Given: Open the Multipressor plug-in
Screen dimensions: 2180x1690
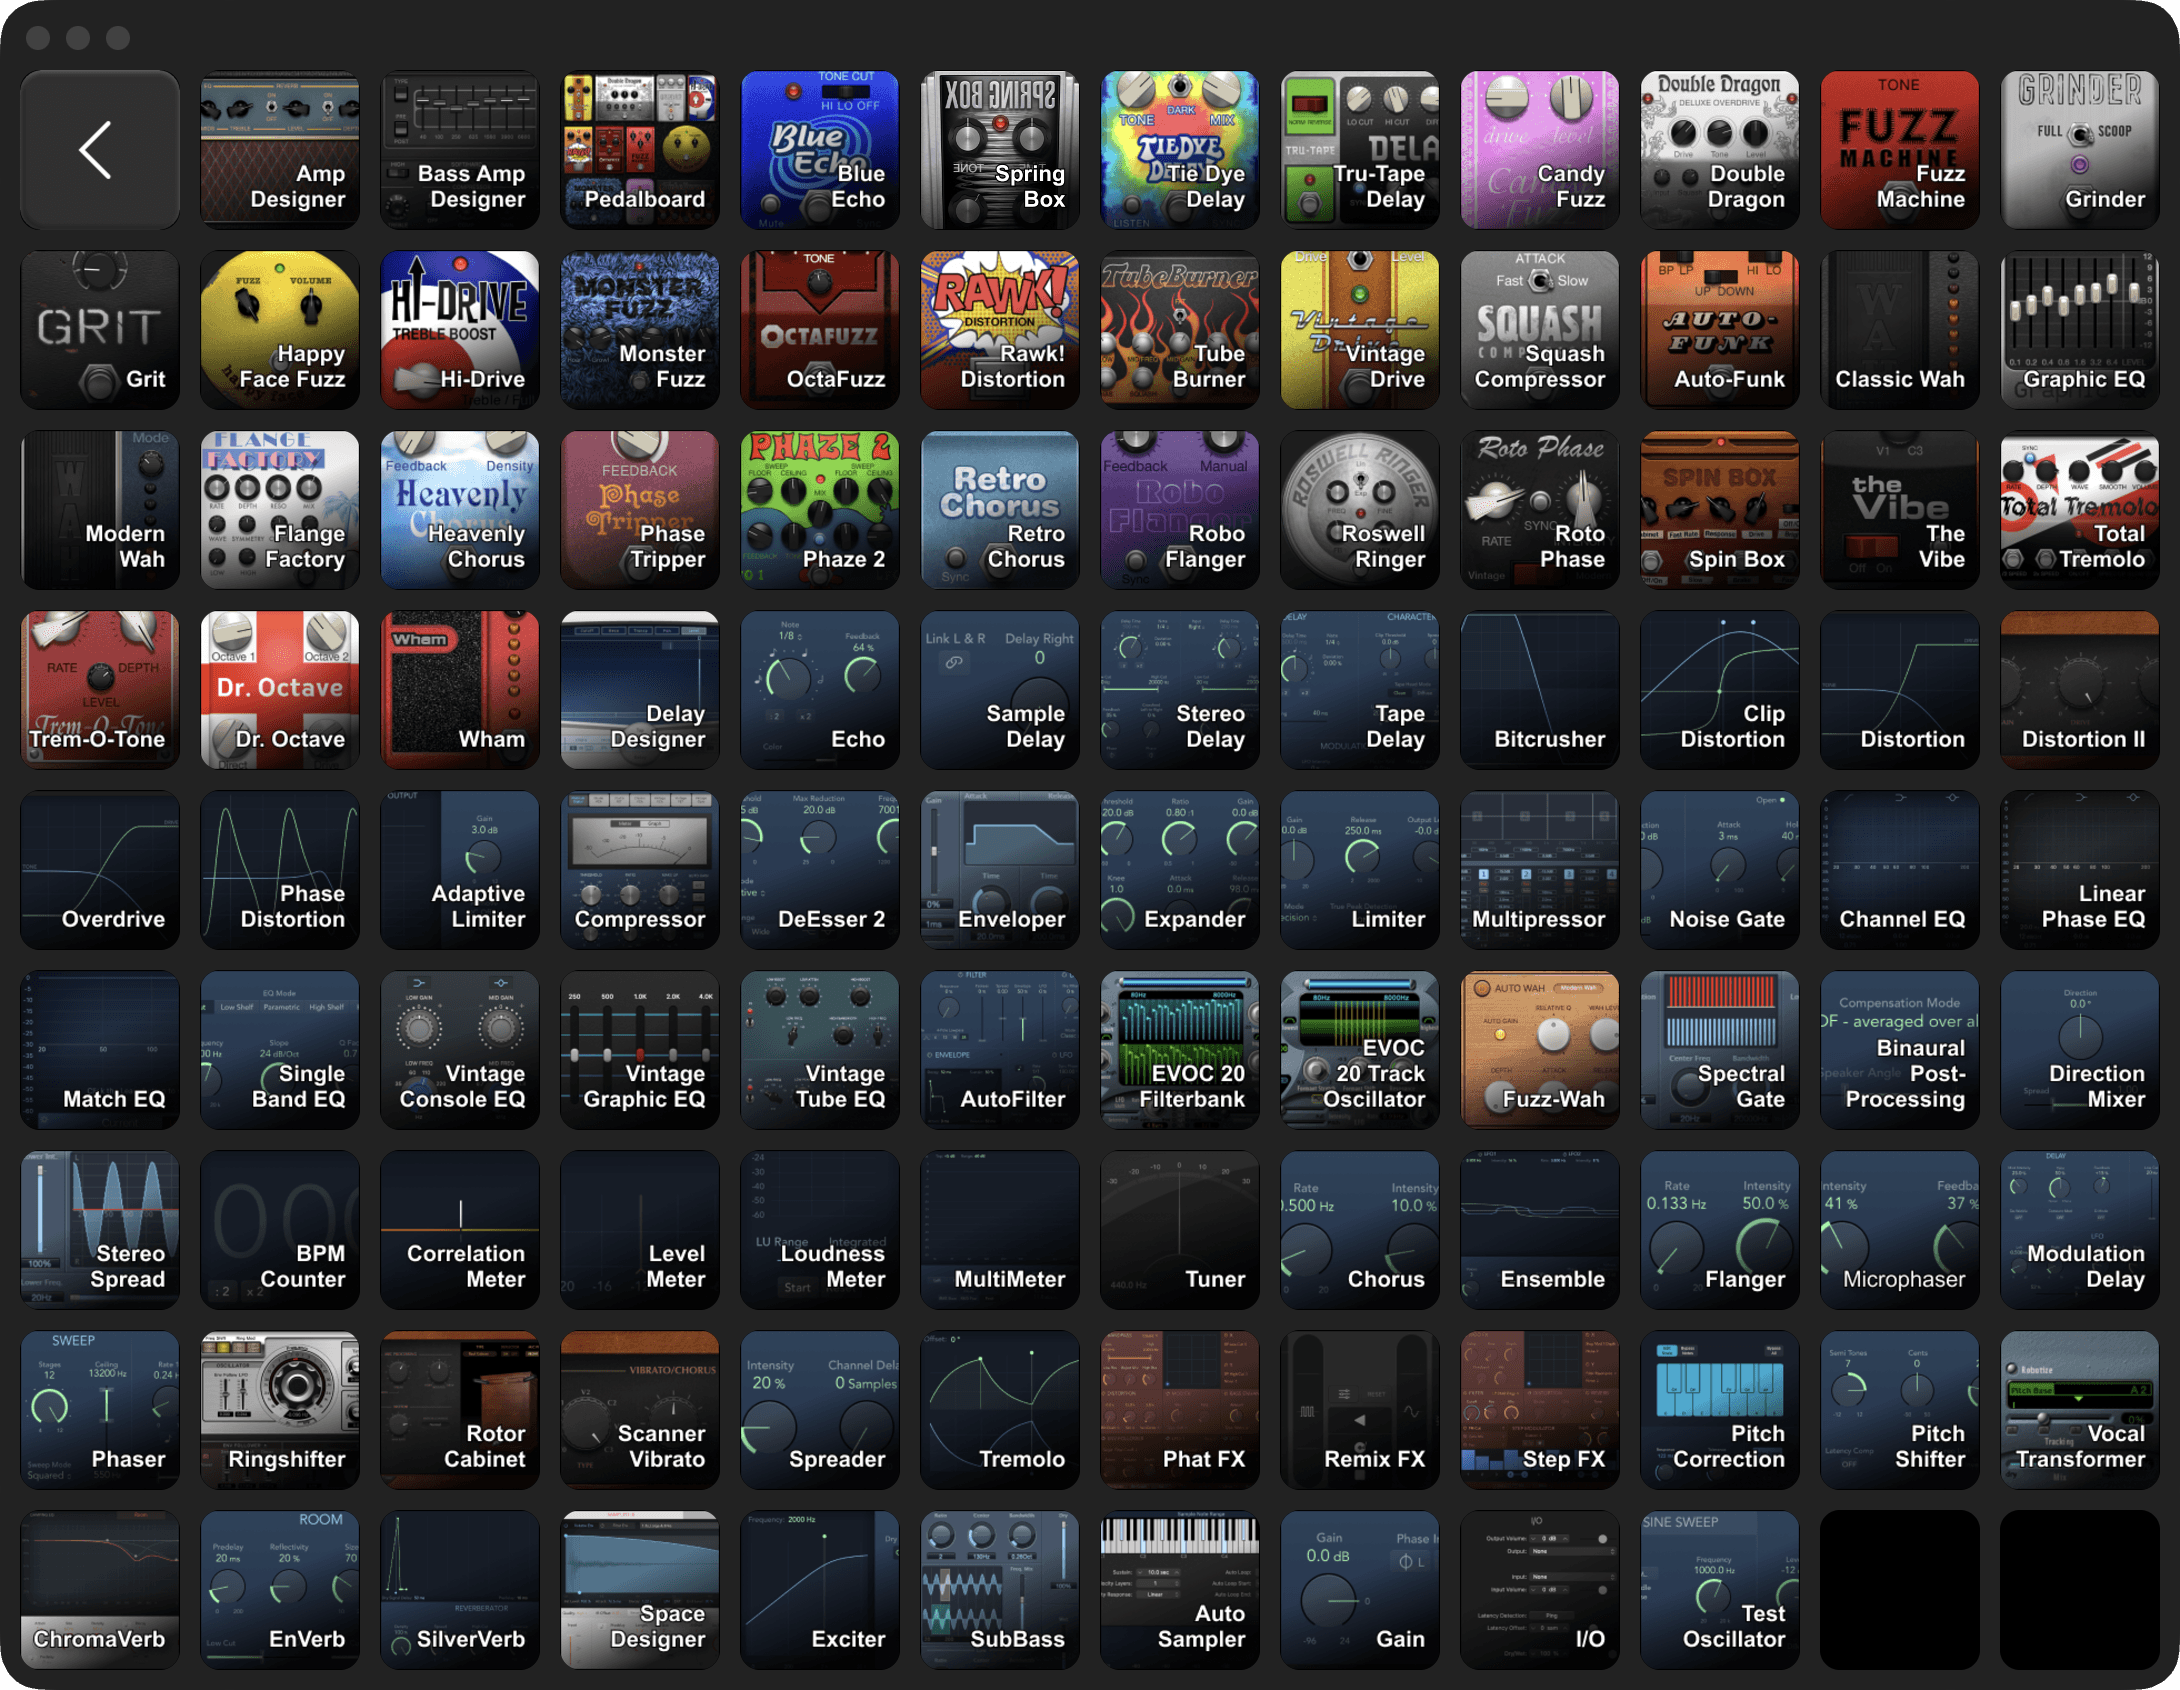Looking at the screenshot, I should click(1540, 870).
